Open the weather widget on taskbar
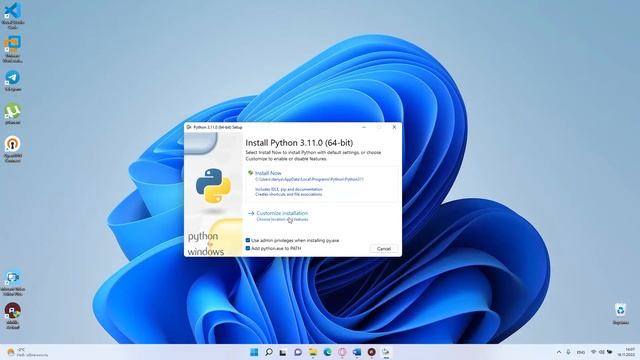 tap(27, 352)
